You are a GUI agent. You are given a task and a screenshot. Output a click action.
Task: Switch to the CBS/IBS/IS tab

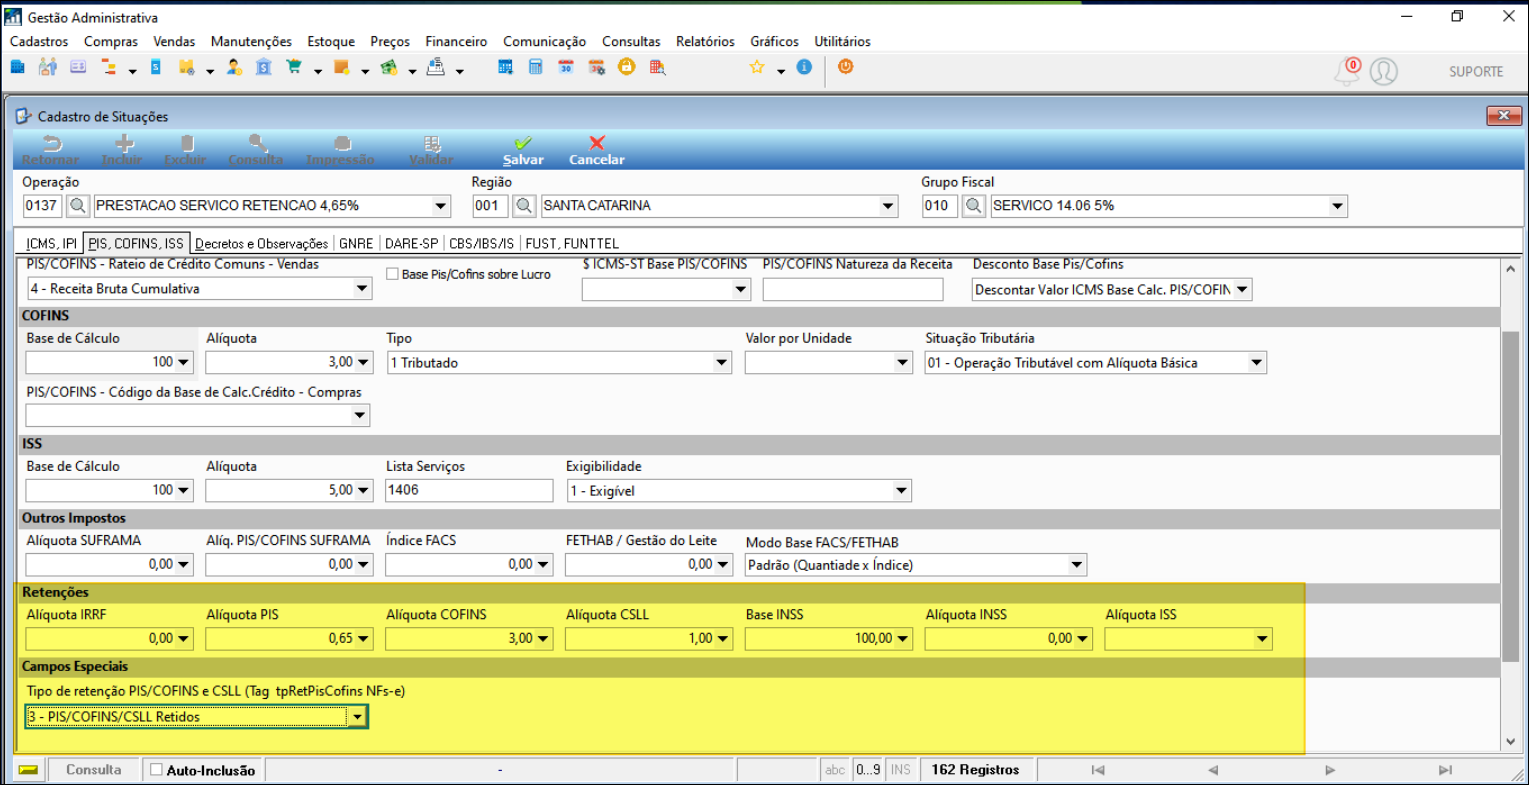point(481,243)
